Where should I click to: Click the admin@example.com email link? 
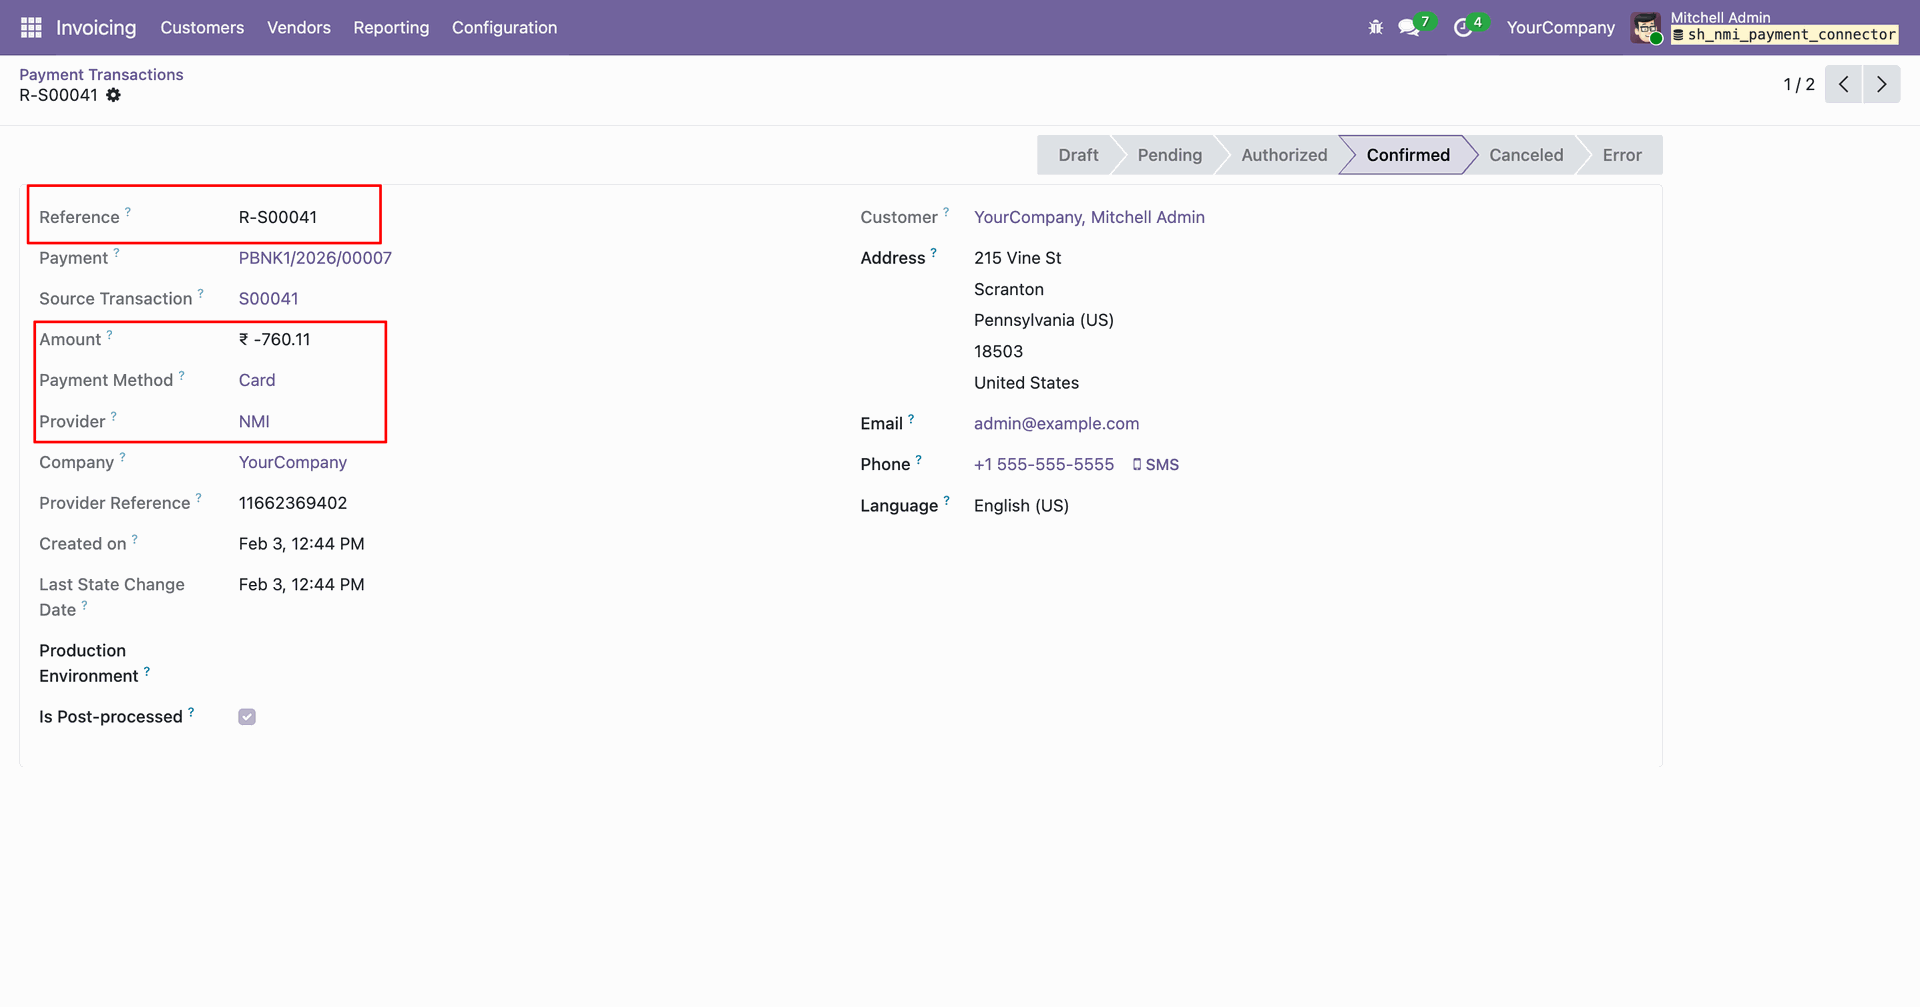(1056, 423)
